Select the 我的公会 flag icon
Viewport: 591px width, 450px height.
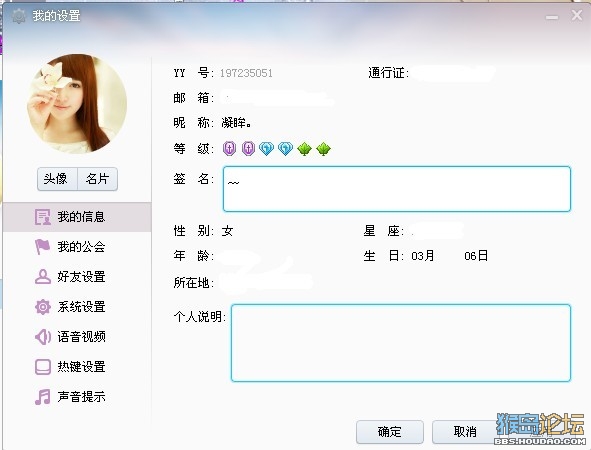pyautogui.click(x=43, y=247)
